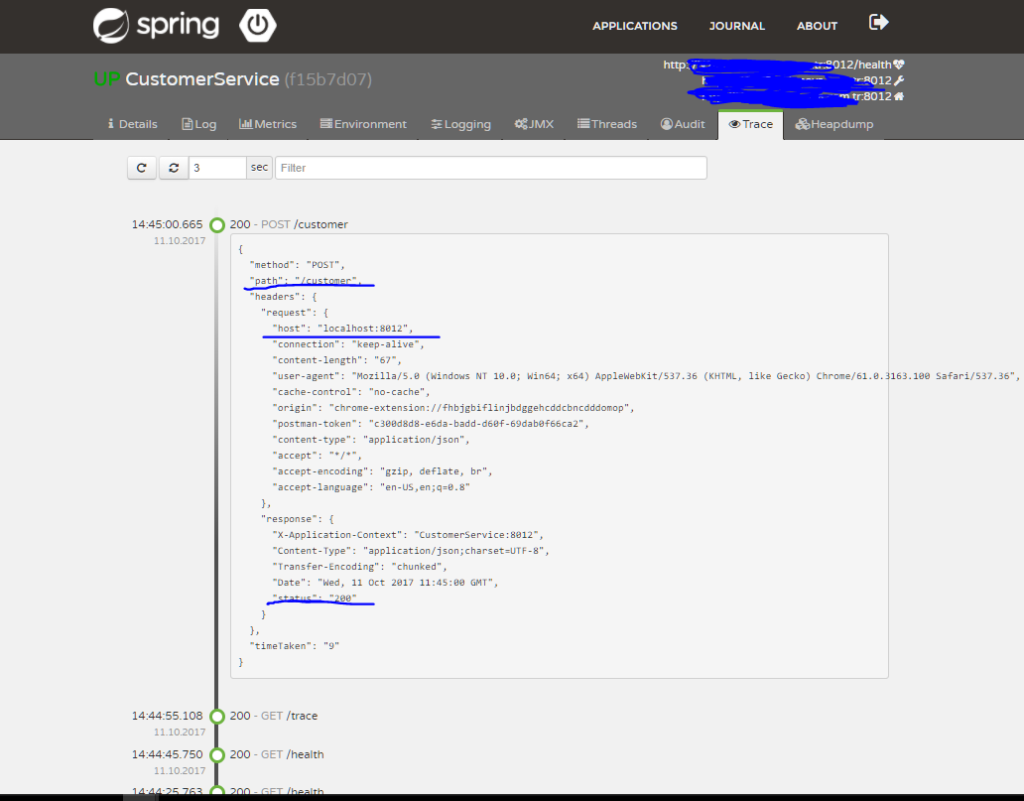Click the gears icon on the JMX tab

(520, 123)
